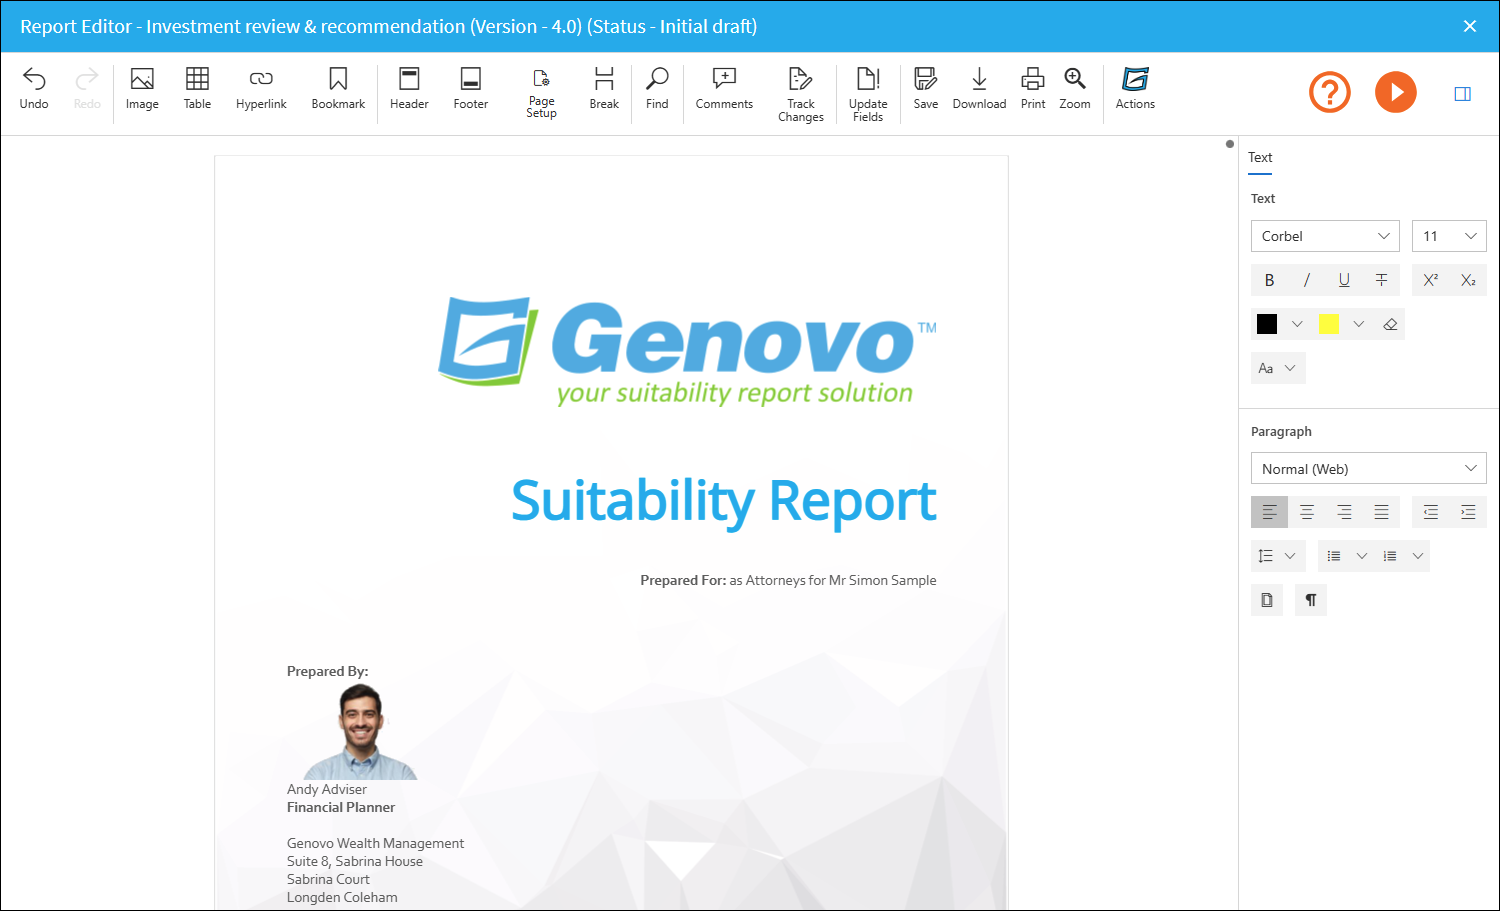Open the Aa change case dropdown
This screenshot has height=911, width=1500.
click(1278, 368)
